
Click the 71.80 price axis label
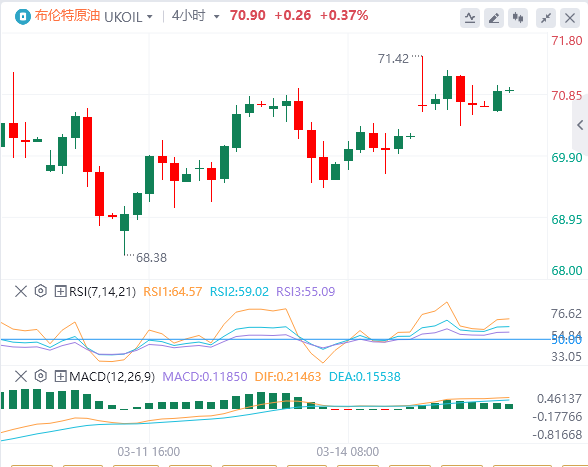coord(567,40)
